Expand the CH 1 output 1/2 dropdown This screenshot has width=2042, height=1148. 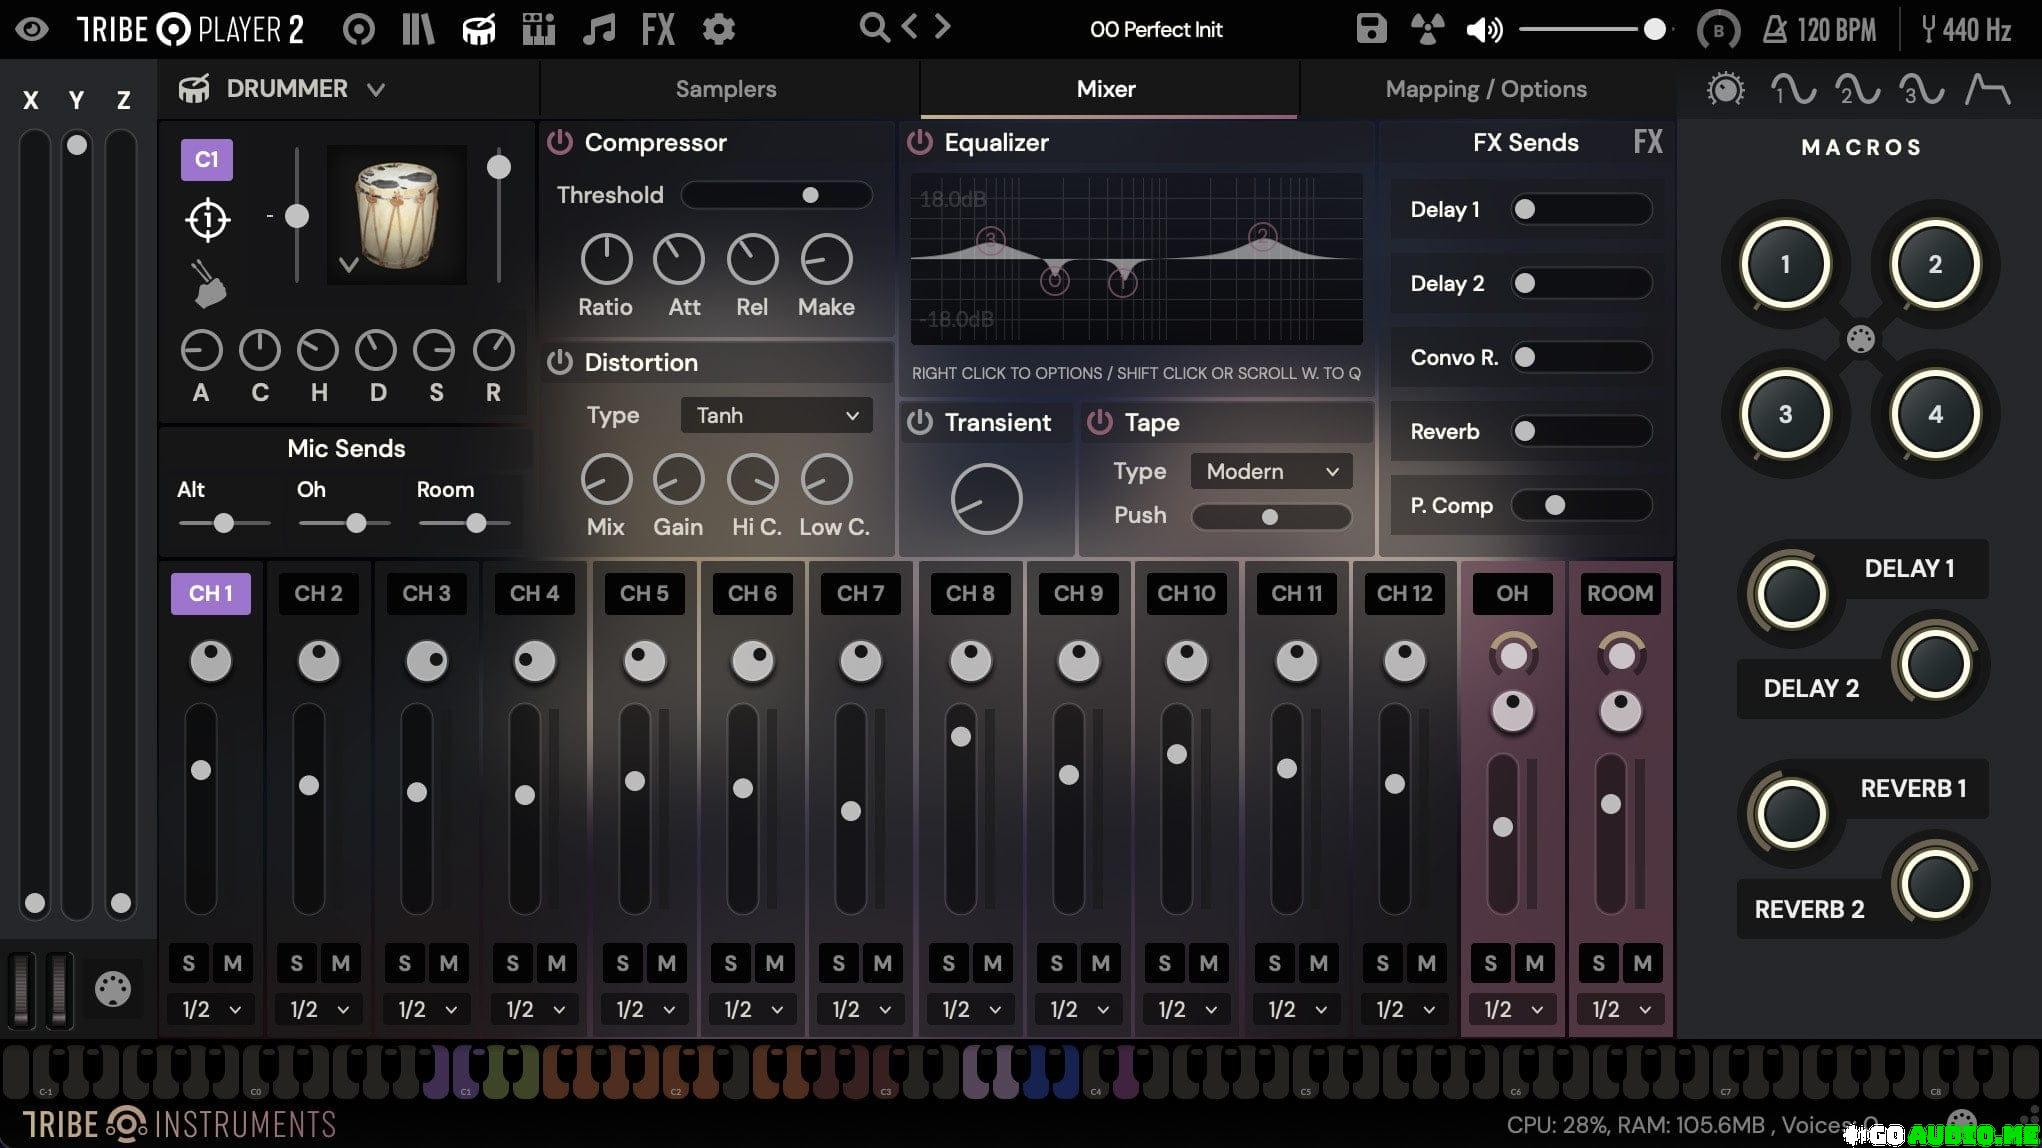211,1009
